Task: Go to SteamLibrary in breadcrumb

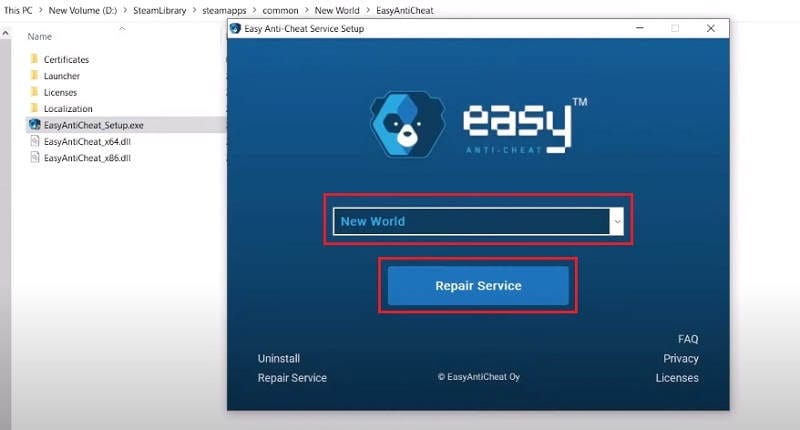Action: [160, 10]
